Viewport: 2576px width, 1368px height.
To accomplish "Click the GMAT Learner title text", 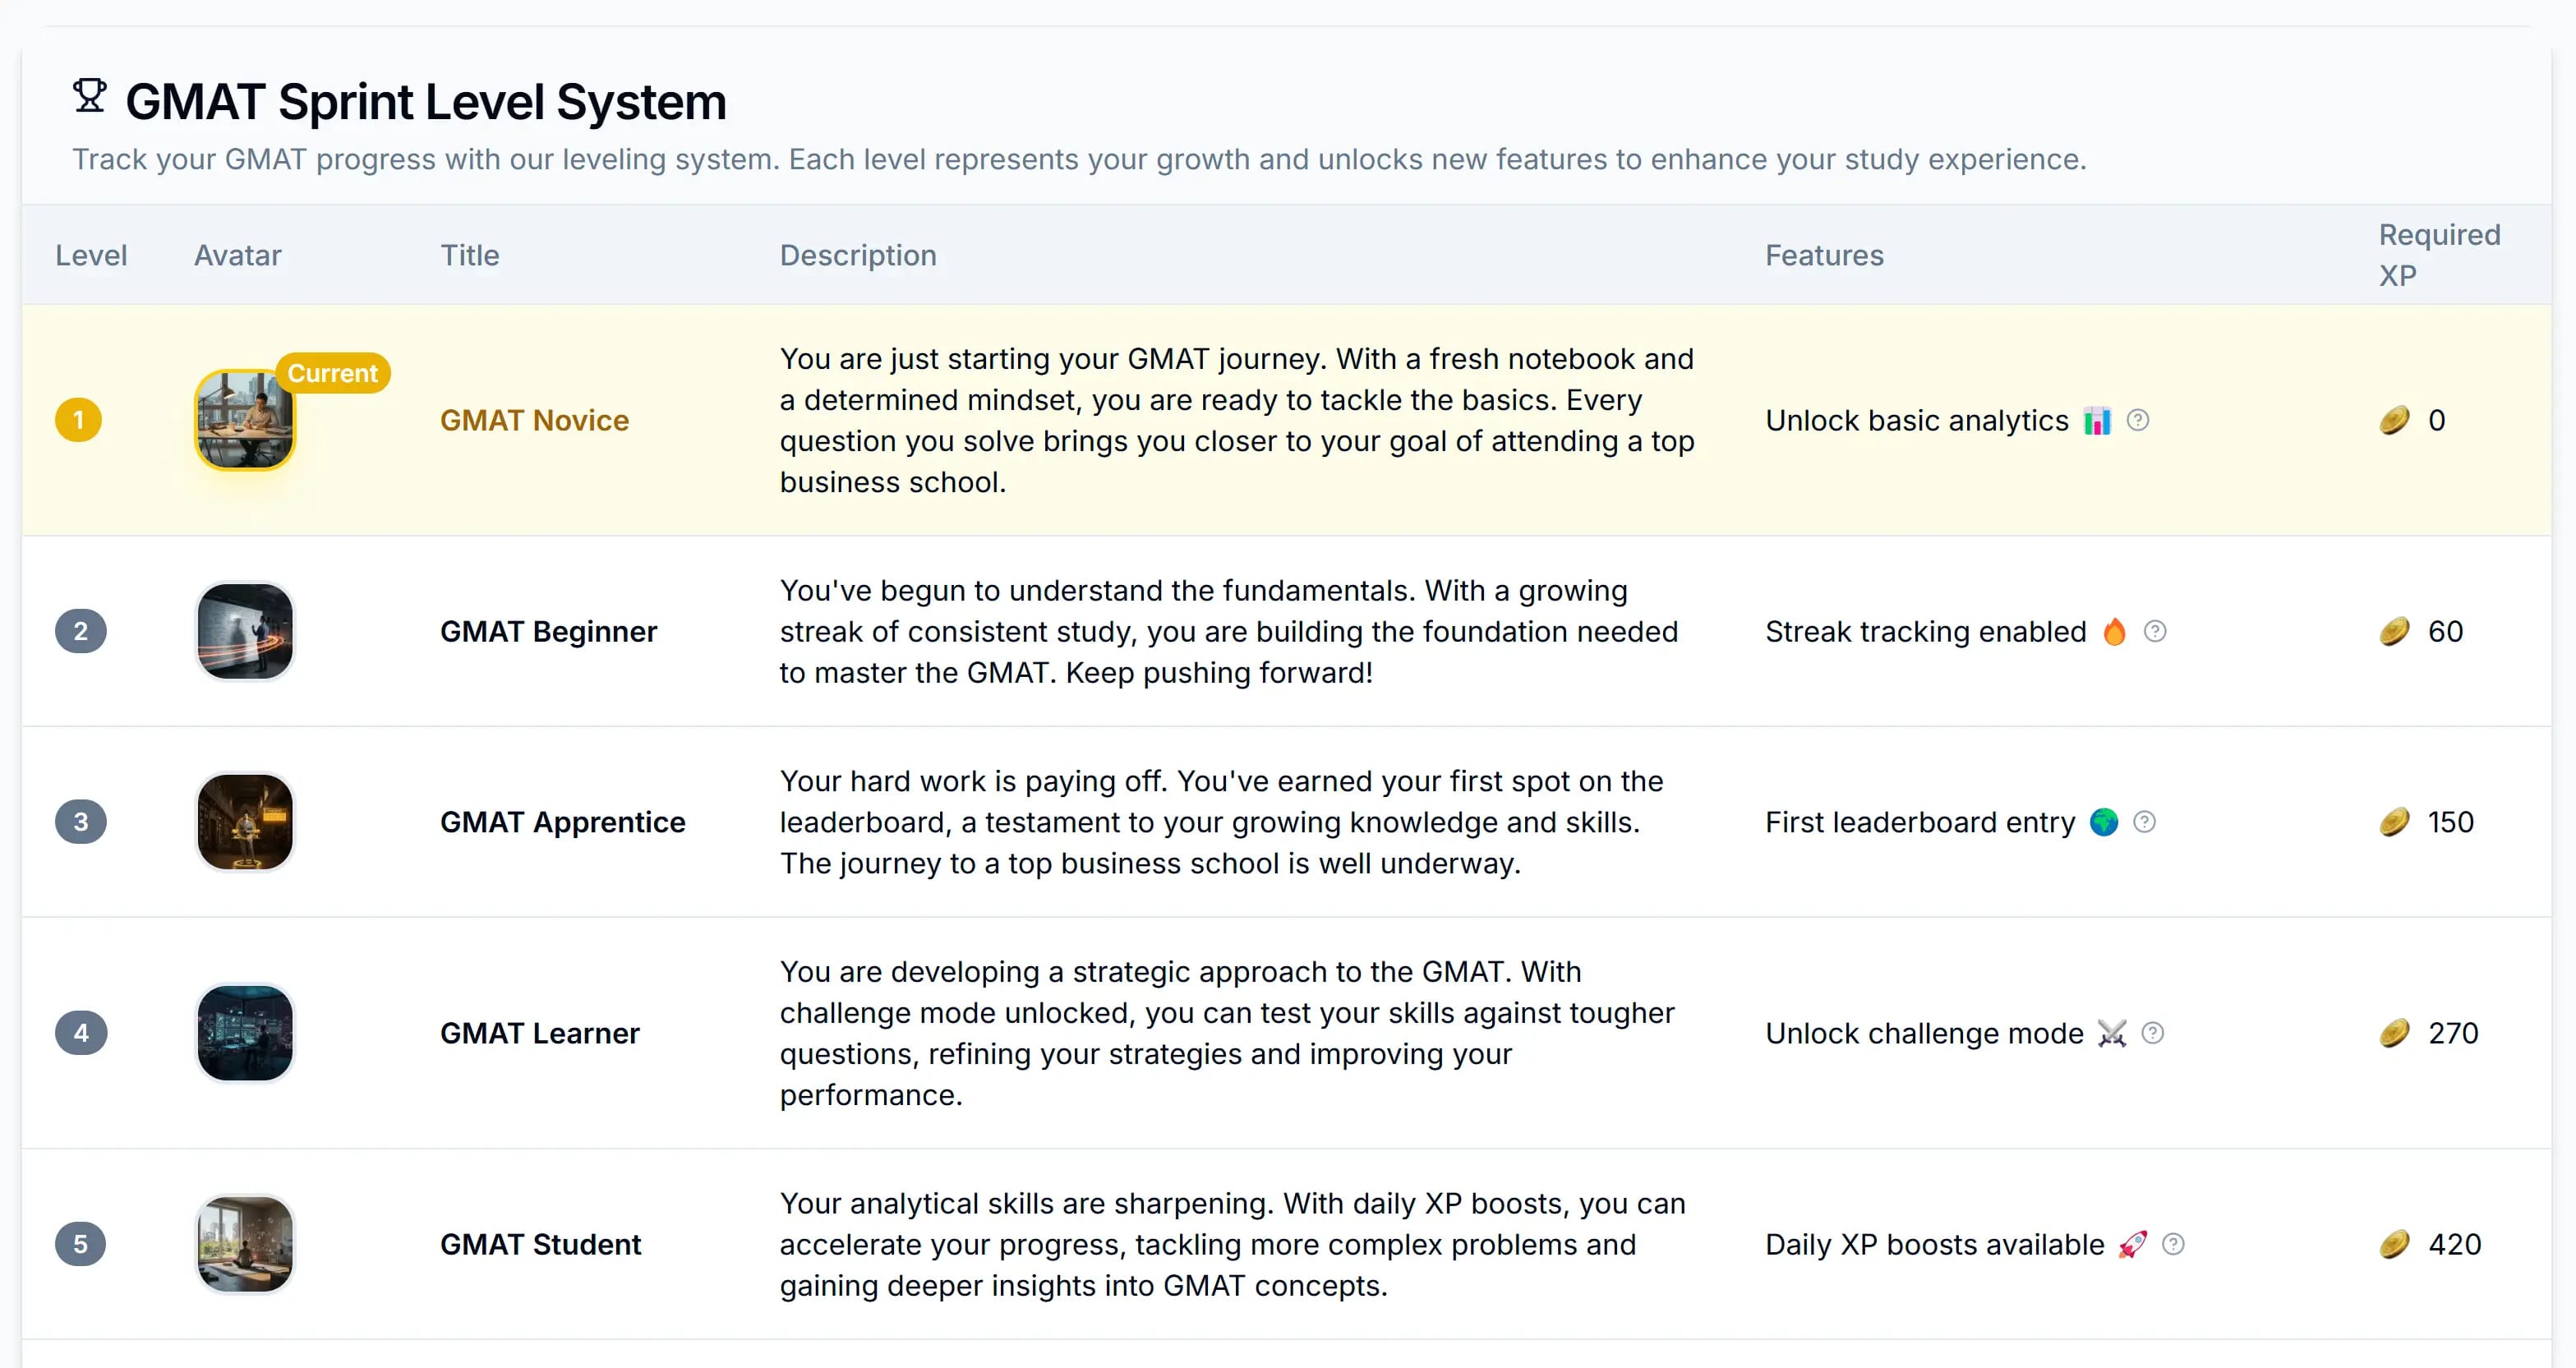I will 539,1033.
